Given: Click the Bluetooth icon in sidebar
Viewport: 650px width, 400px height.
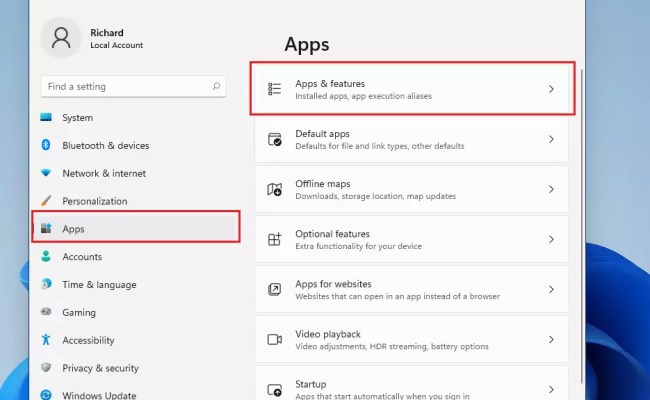Looking at the screenshot, I should click(46, 145).
